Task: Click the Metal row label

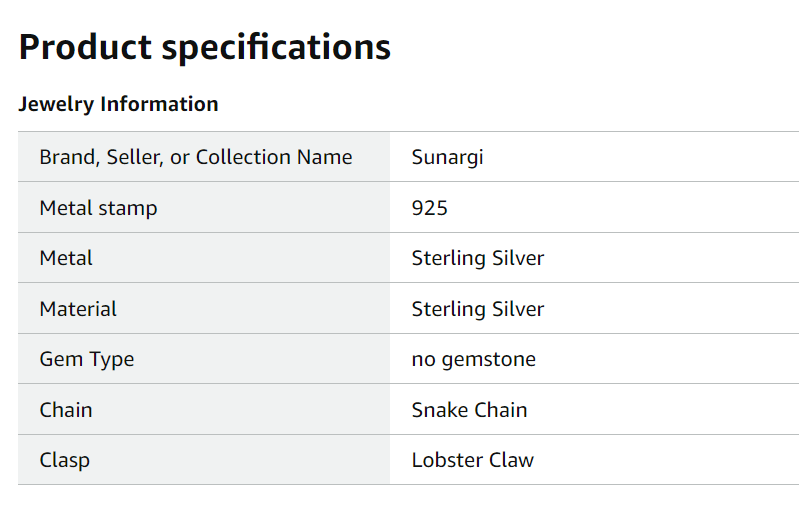Action: click(66, 258)
